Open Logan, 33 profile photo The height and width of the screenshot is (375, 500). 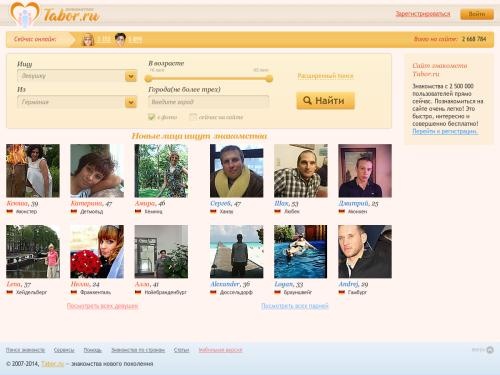301,251
